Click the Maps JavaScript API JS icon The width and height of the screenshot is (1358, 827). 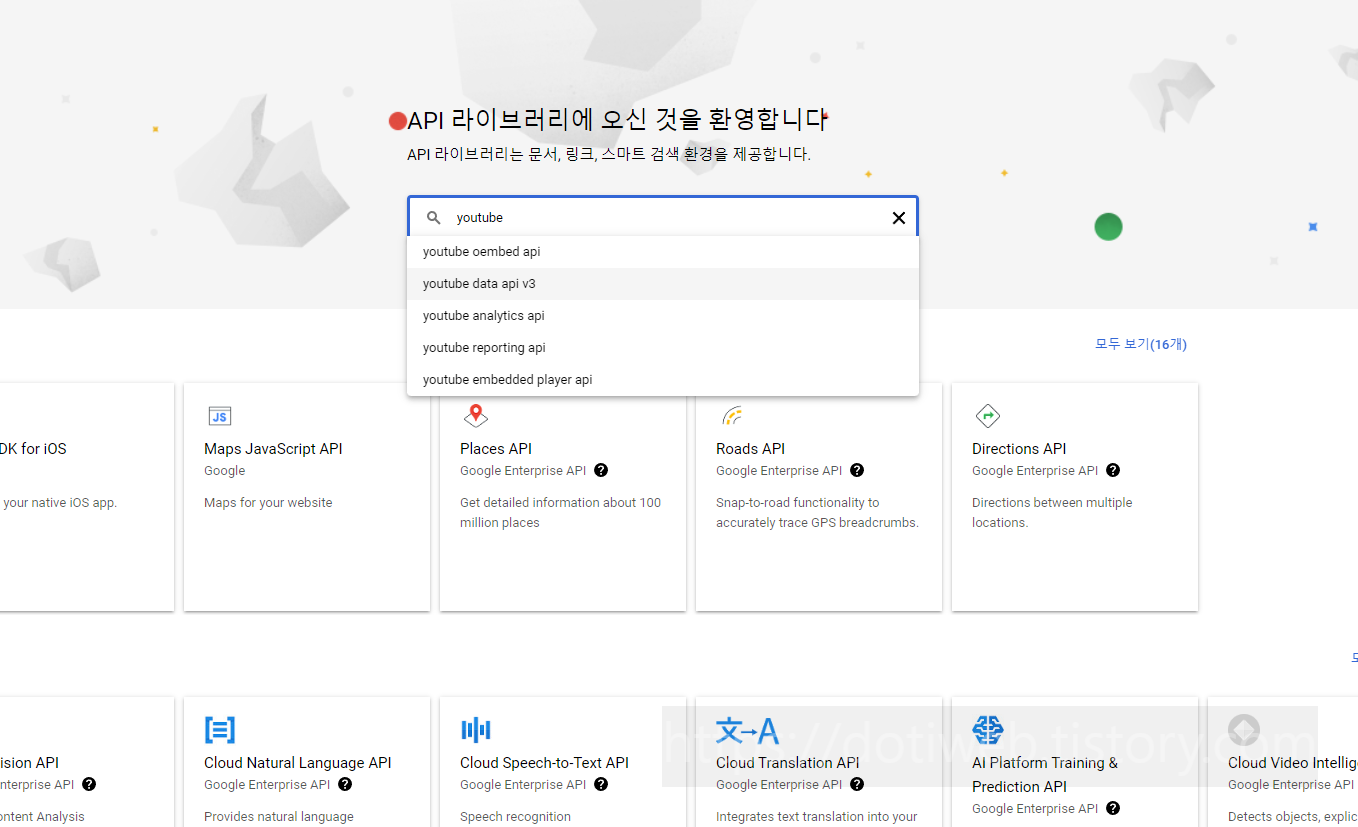219,416
